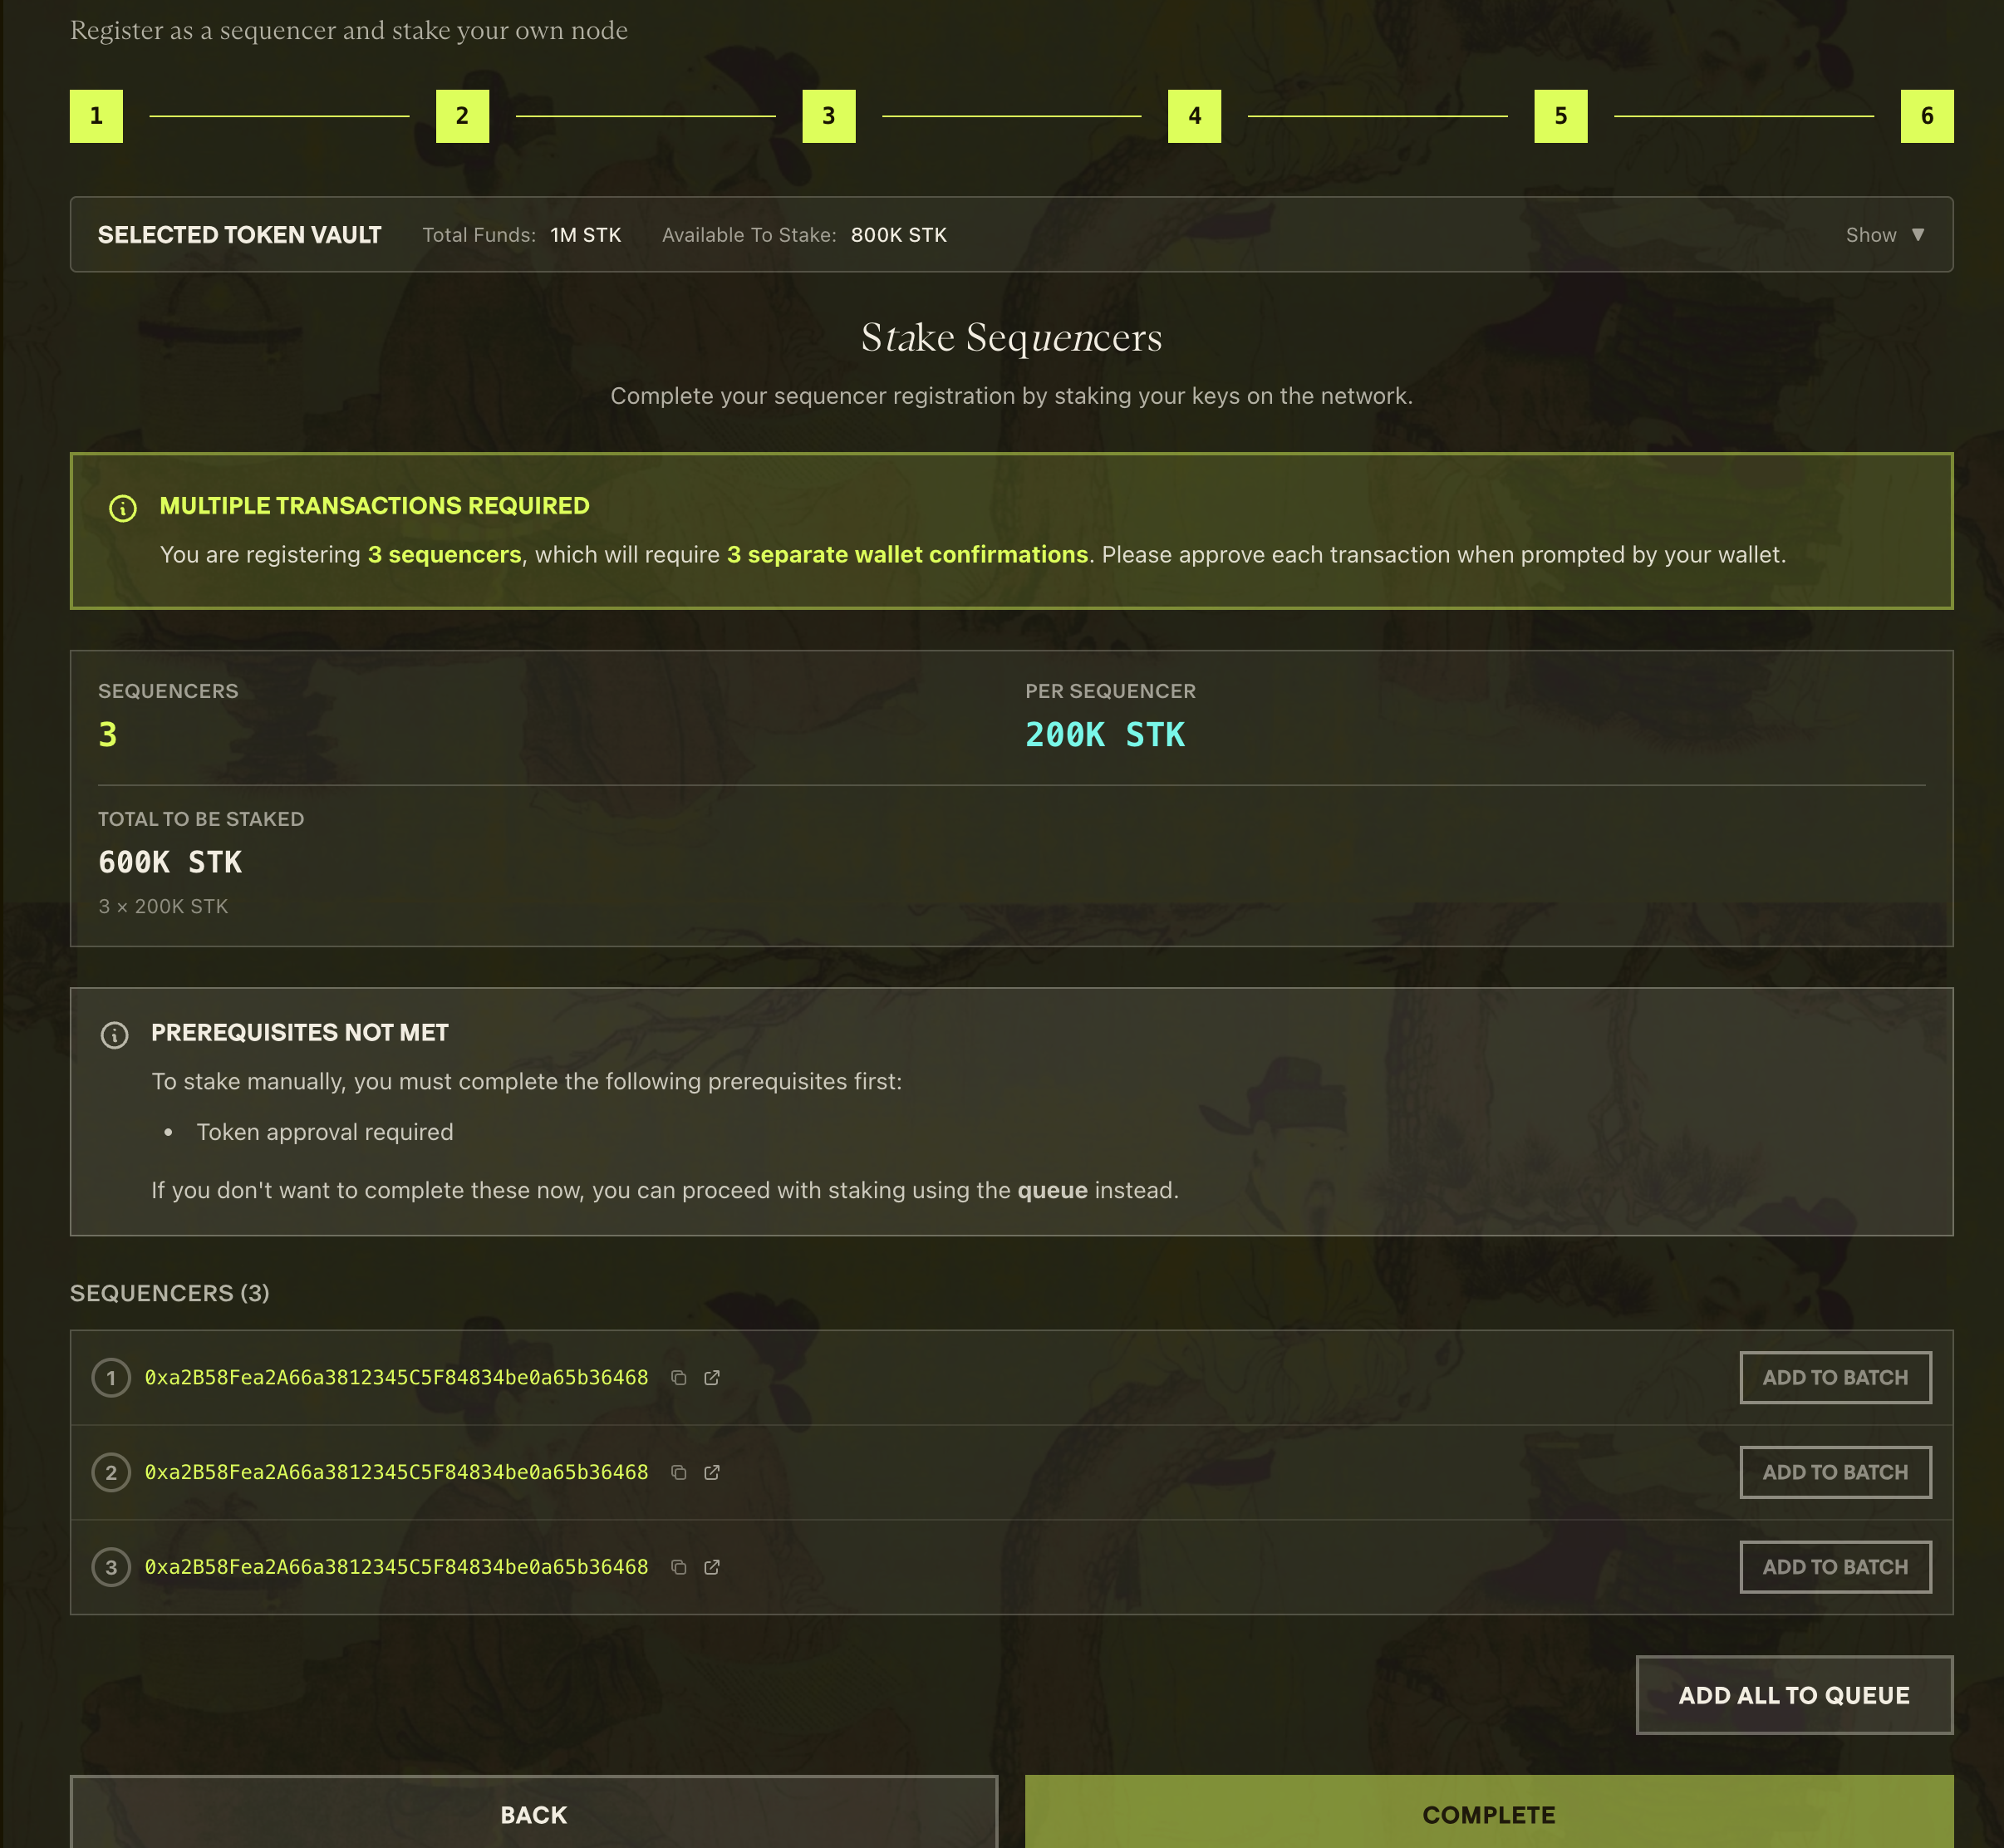Viewport: 2004px width, 1848px height.
Task: Click info icon beside Multiple Transactions Required
Action: tap(123, 508)
